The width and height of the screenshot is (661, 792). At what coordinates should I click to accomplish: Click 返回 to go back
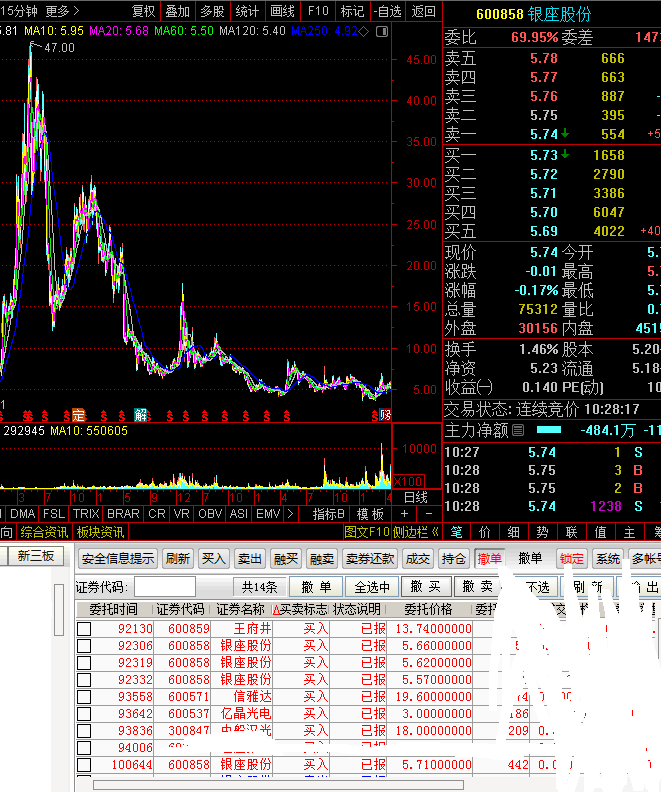(x=423, y=11)
